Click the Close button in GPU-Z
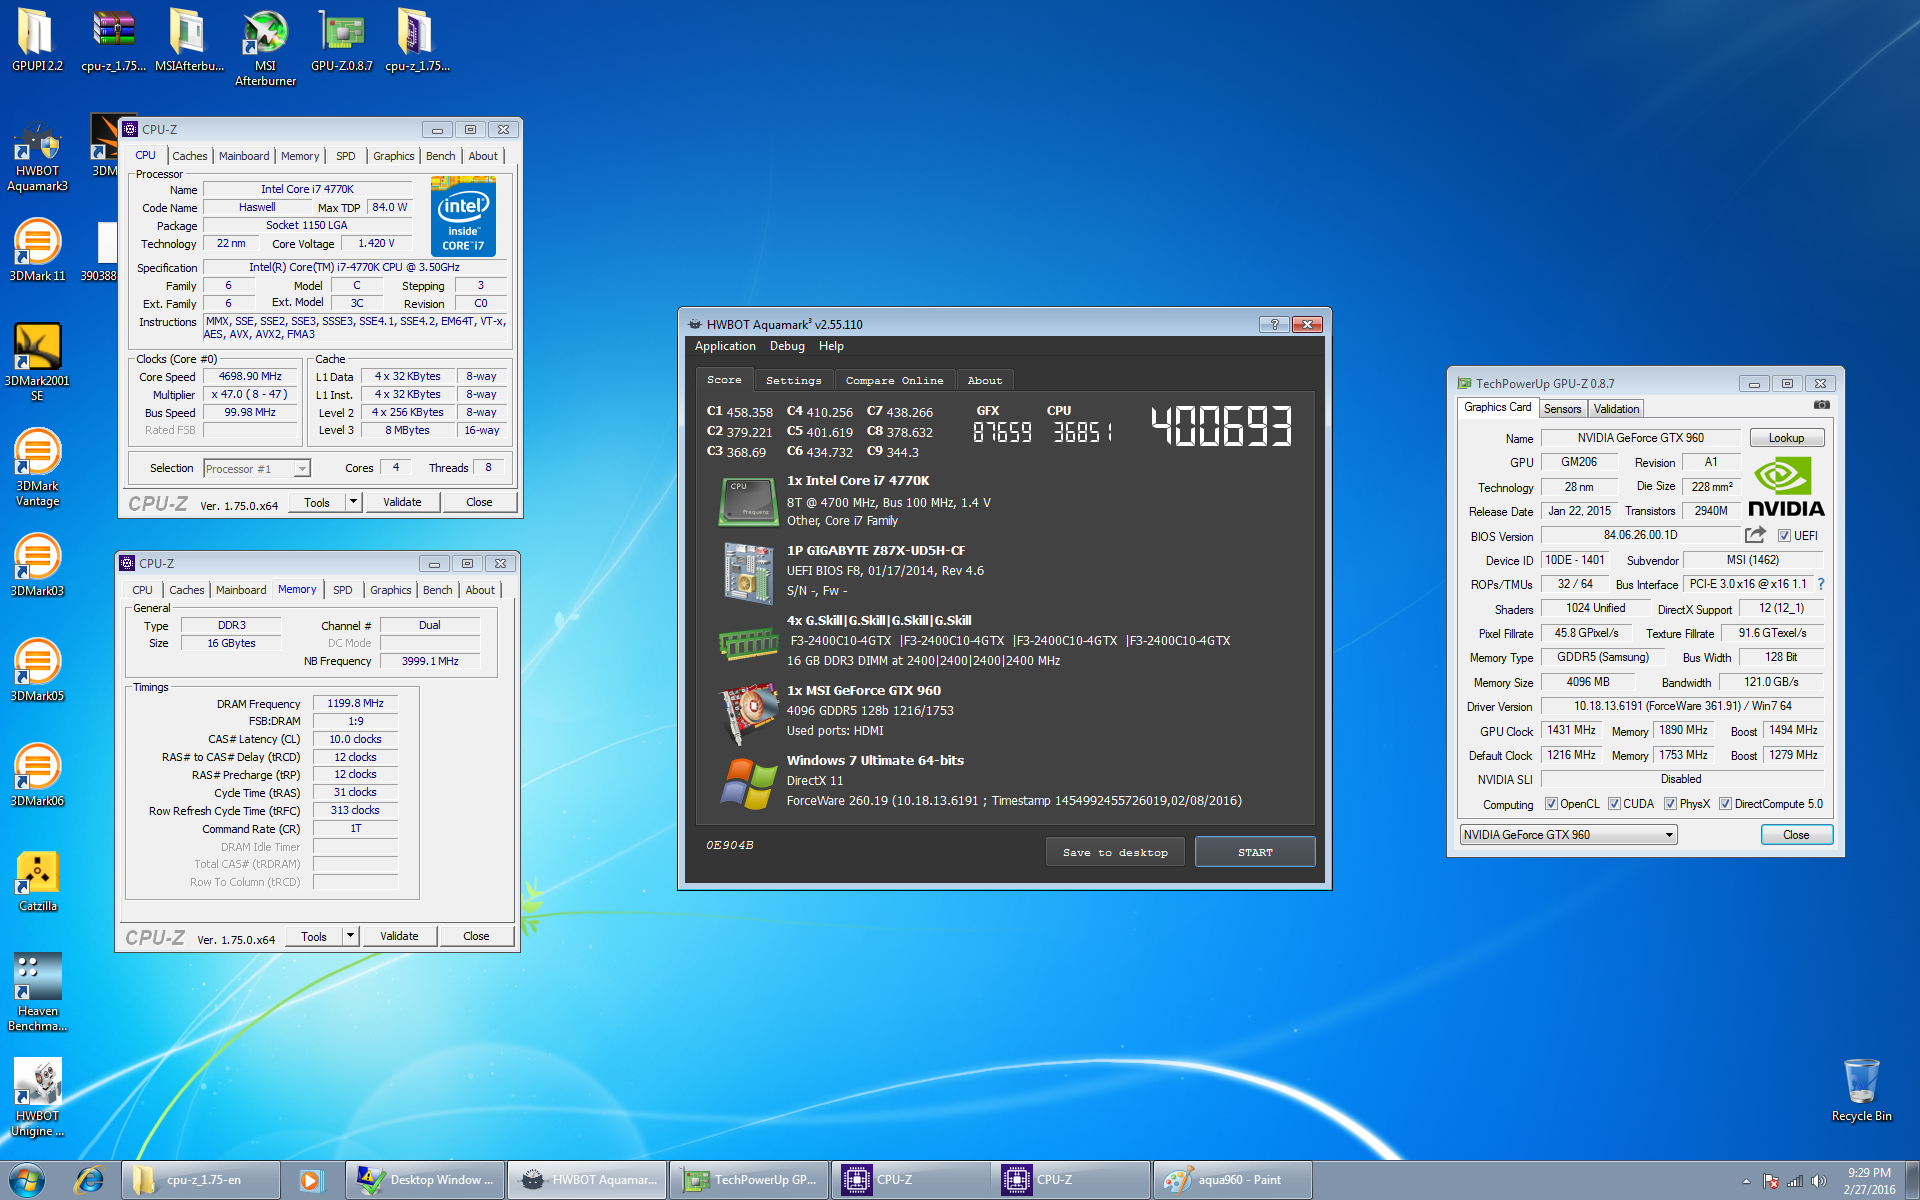 (1796, 835)
